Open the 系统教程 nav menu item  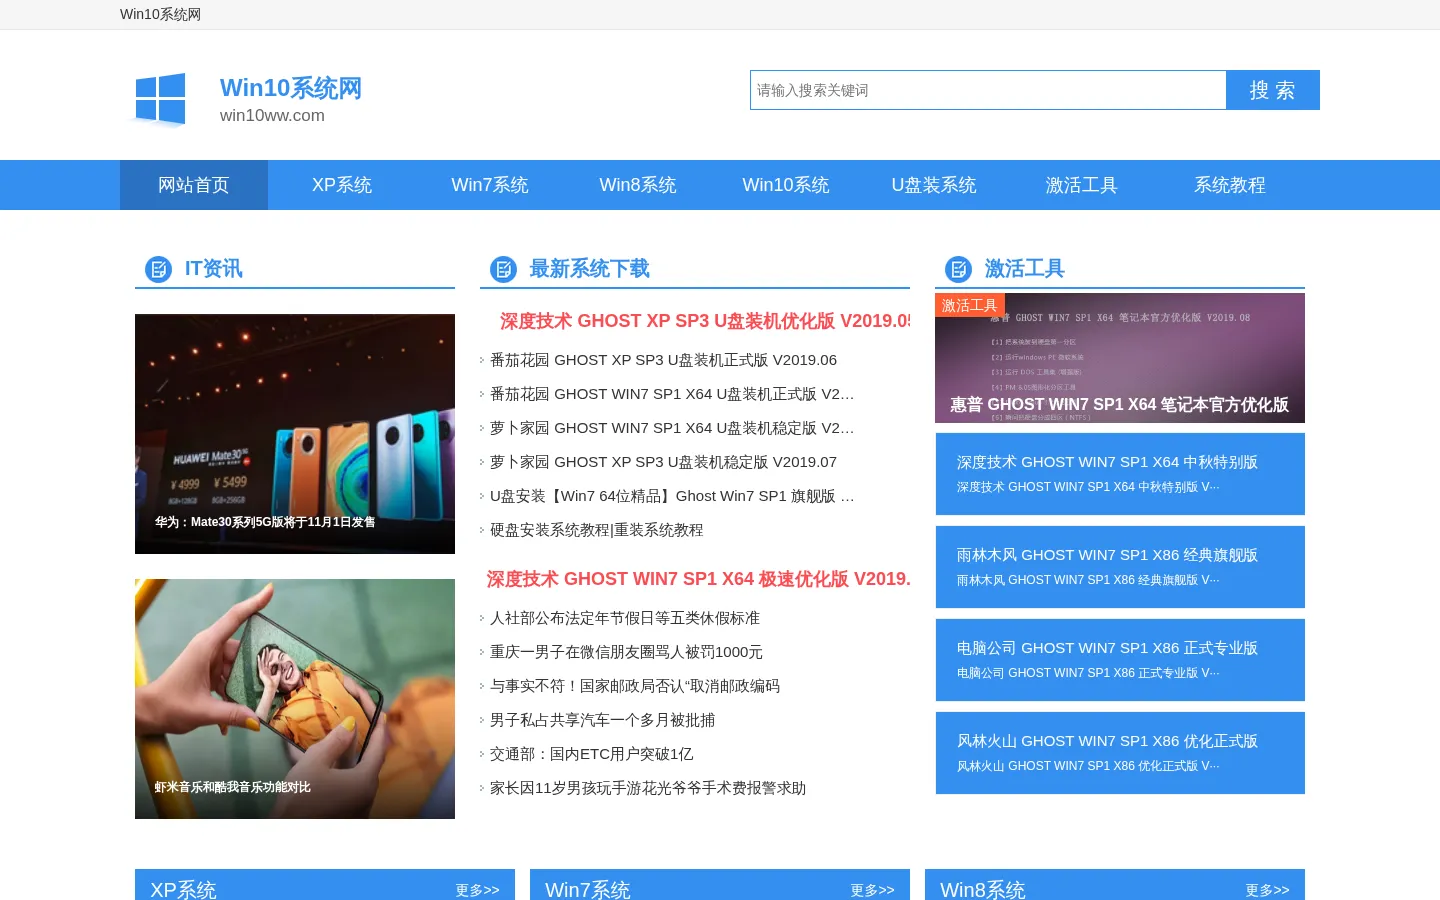click(1230, 185)
